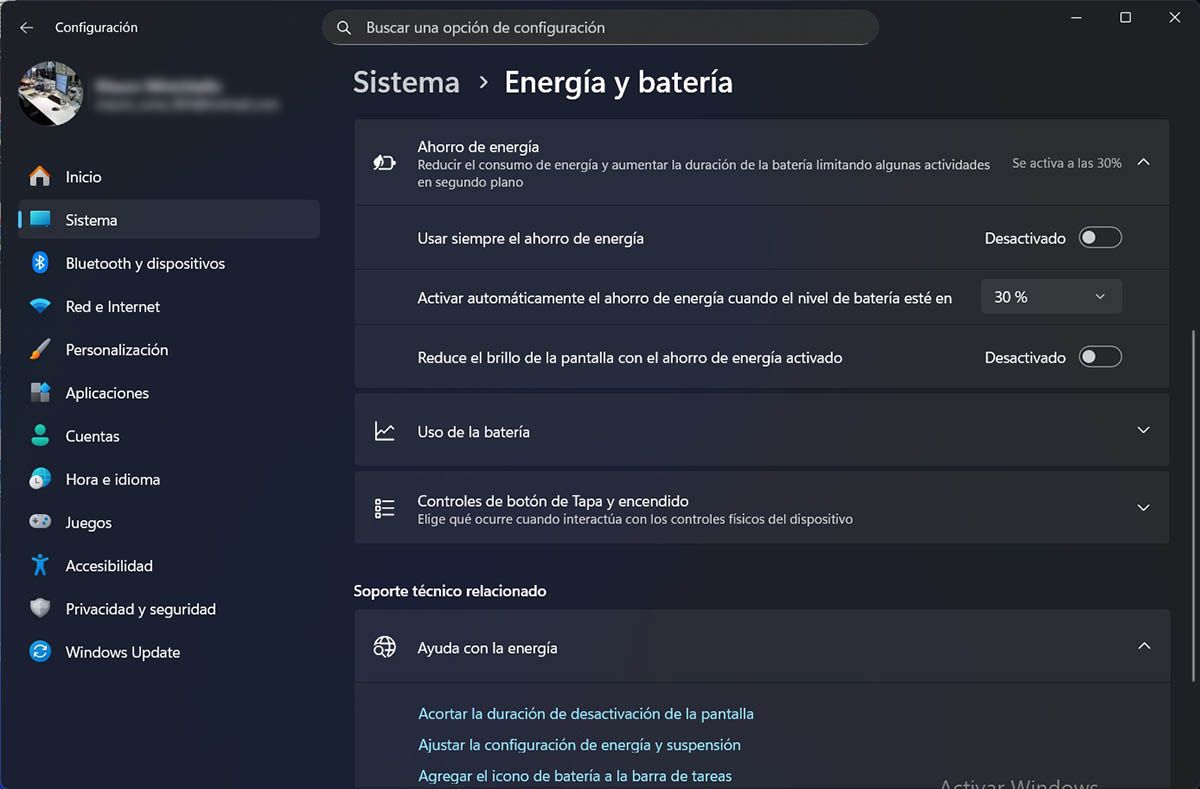Screen dimensions: 1200x789
Task: Click the Accesibilidad person icon
Action: (40, 566)
